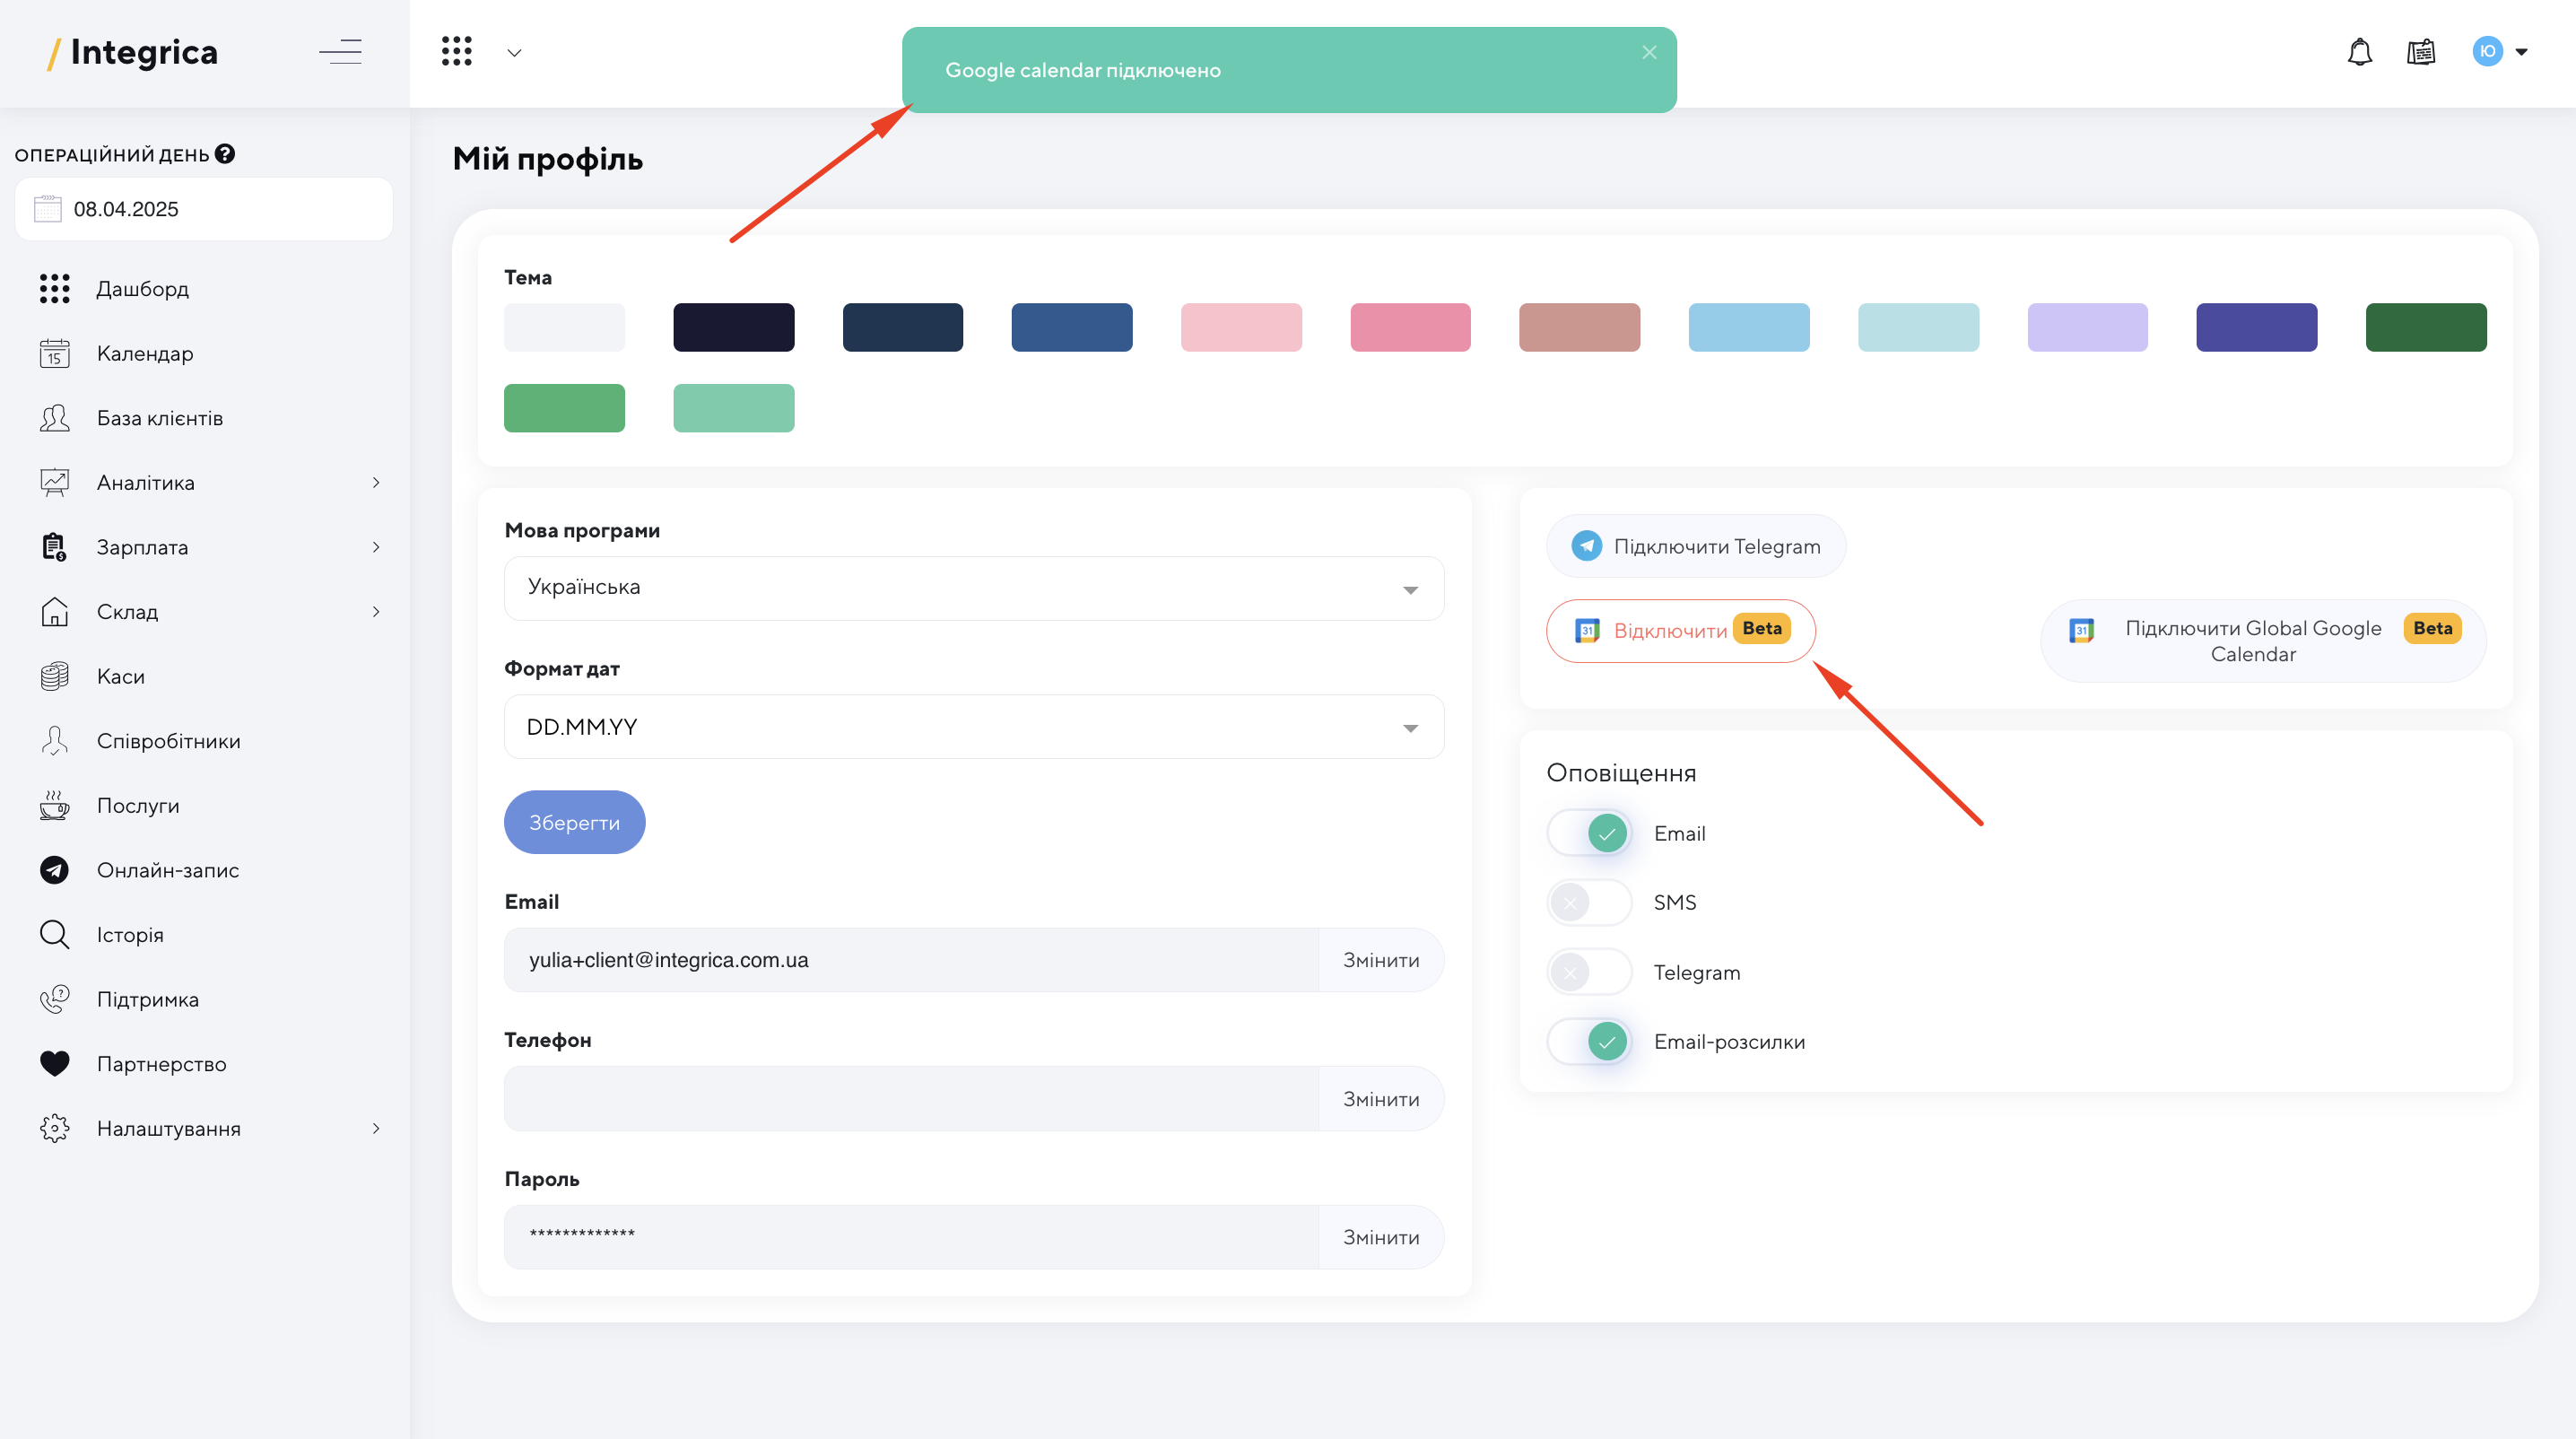Select the darkest navy theme swatch
This screenshot has width=2576, height=1439.
click(733, 327)
